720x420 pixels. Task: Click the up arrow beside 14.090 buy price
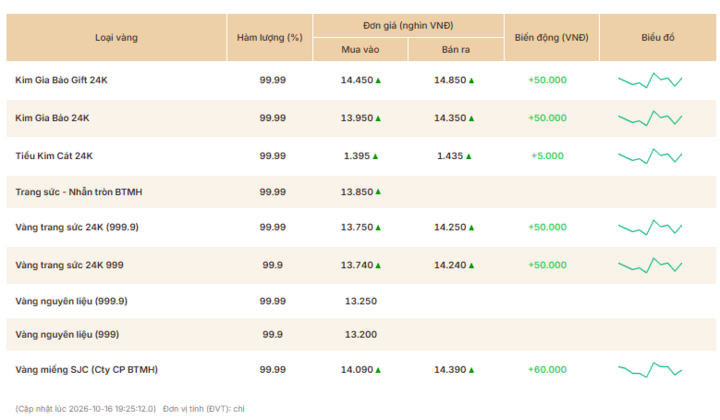[378, 370]
